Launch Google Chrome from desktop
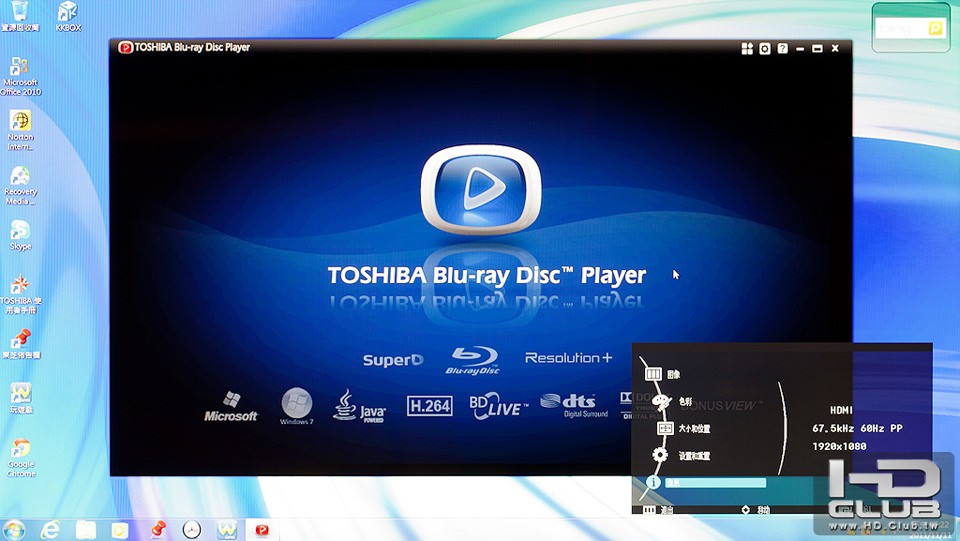This screenshot has width=960, height=541. click(20, 458)
